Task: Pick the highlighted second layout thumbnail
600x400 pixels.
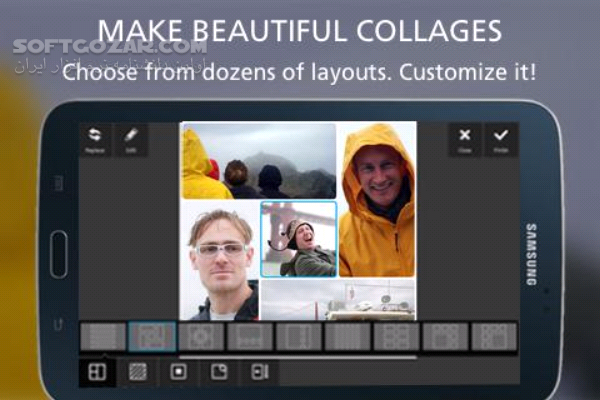Action: click(152, 337)
